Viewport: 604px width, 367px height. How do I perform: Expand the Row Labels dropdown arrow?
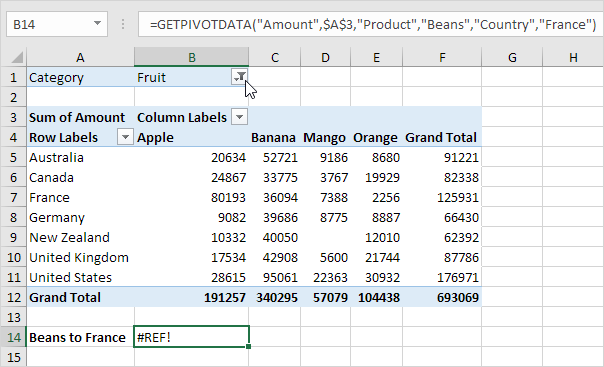click(x=125, y=137)
